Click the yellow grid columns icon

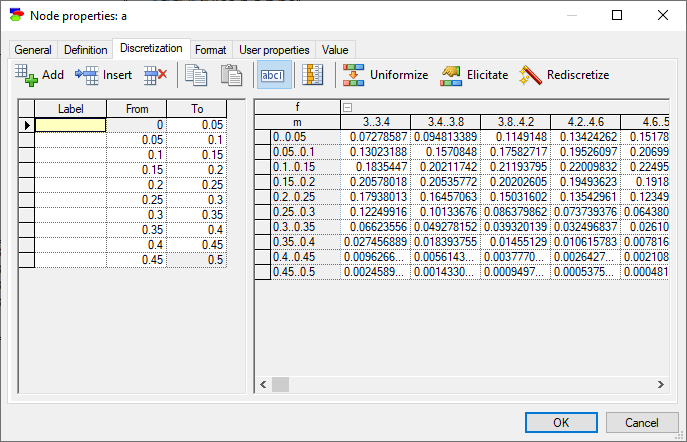point(313,75)
